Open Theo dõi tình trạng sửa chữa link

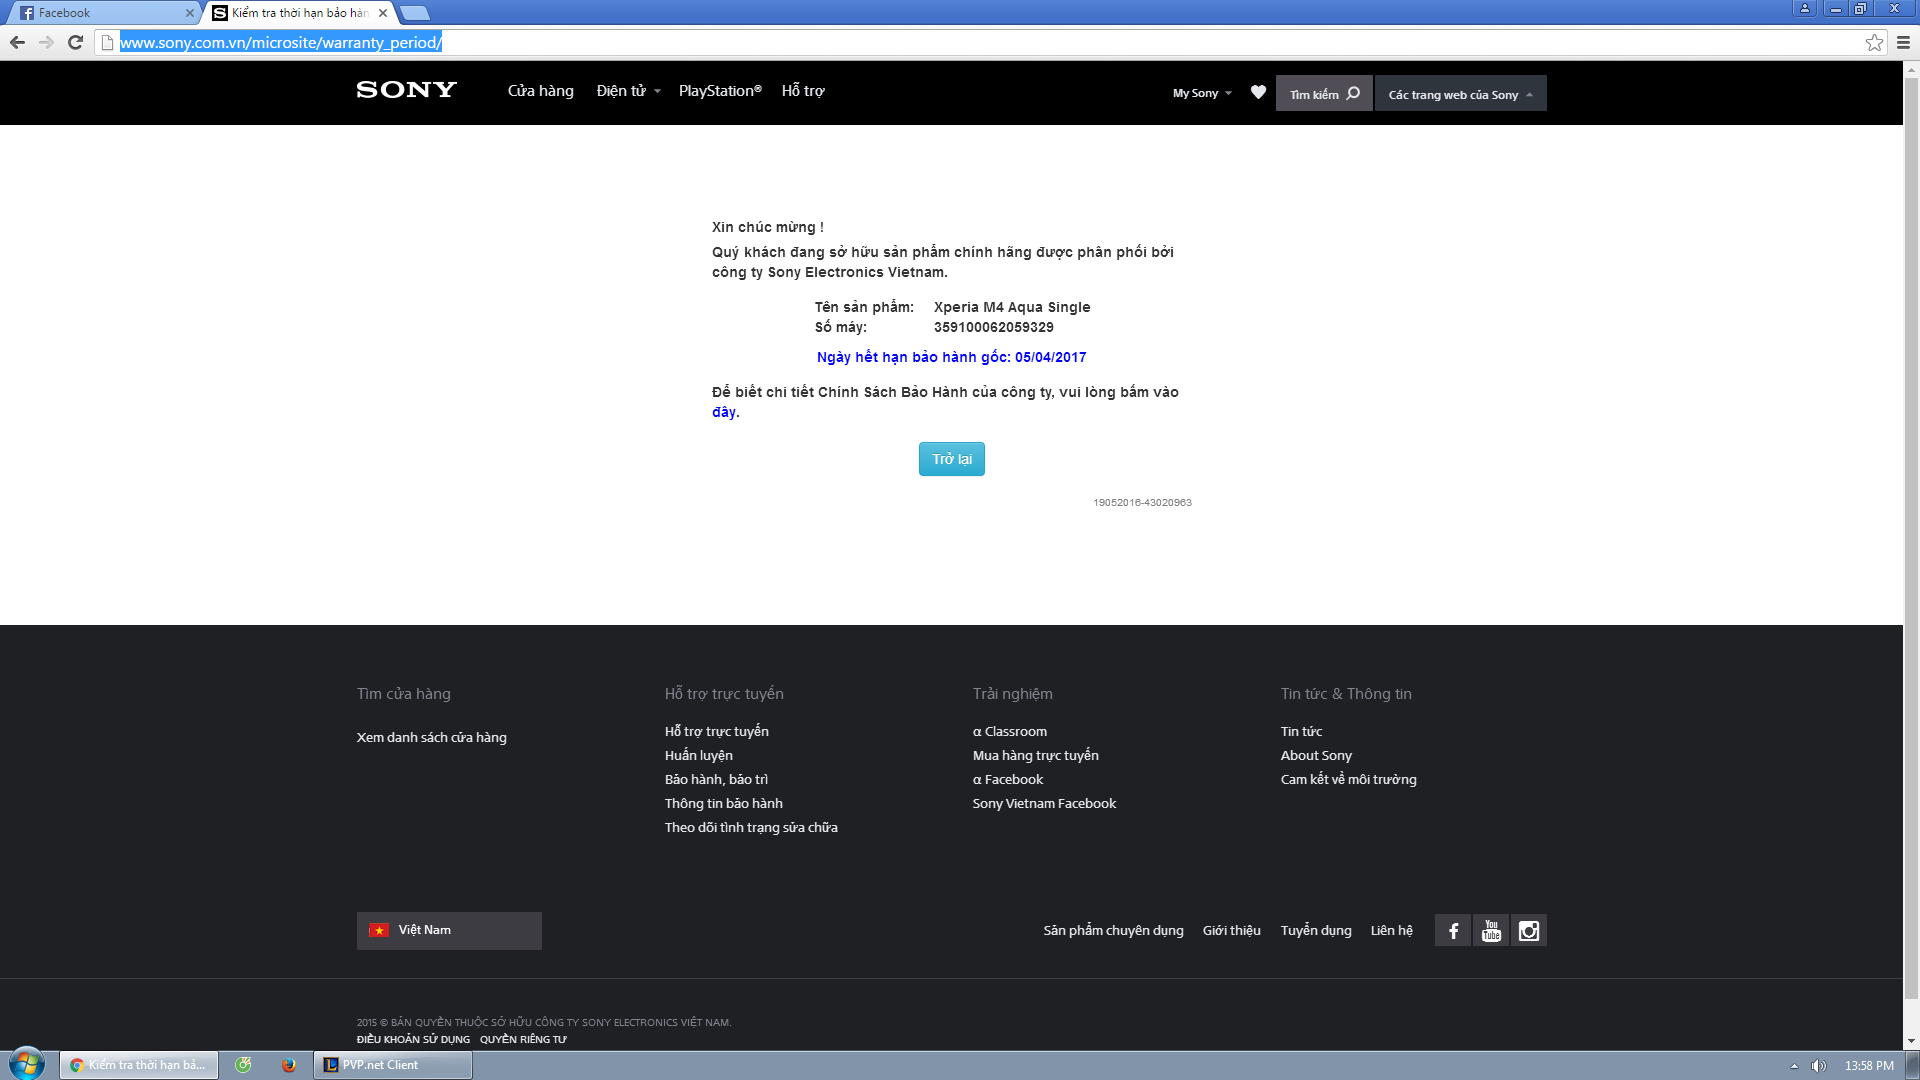pyautogui.click(x=752, y=827)
